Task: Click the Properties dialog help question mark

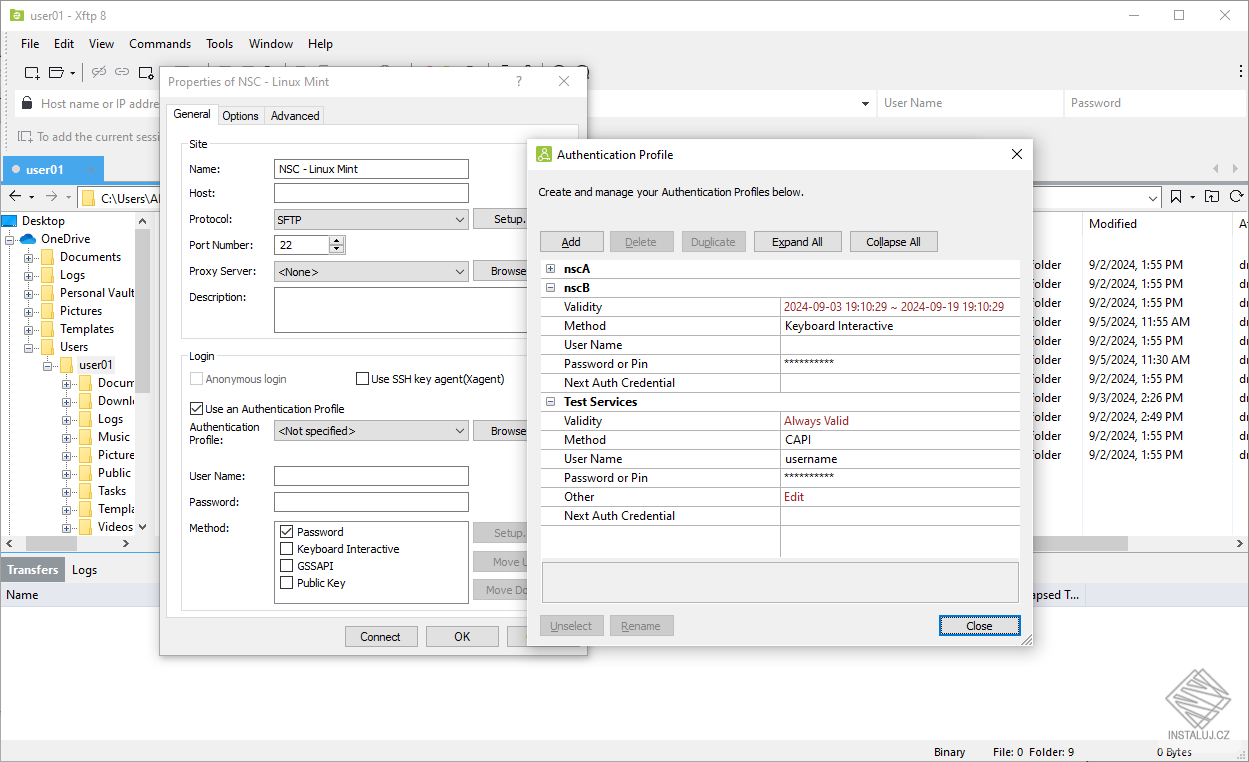Action: (518, 81)
